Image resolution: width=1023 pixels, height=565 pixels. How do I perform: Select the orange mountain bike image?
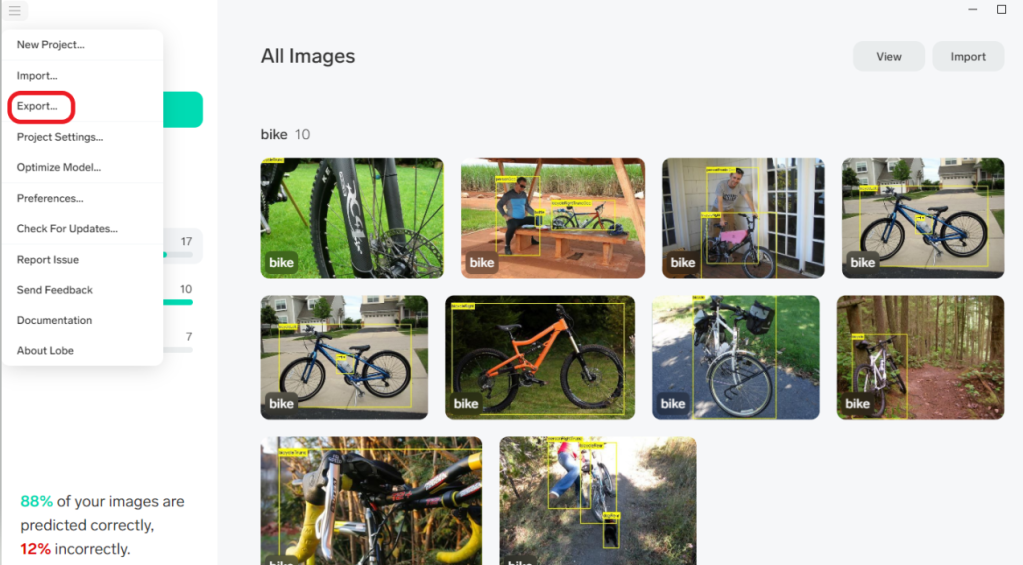[x=540, y=357]
